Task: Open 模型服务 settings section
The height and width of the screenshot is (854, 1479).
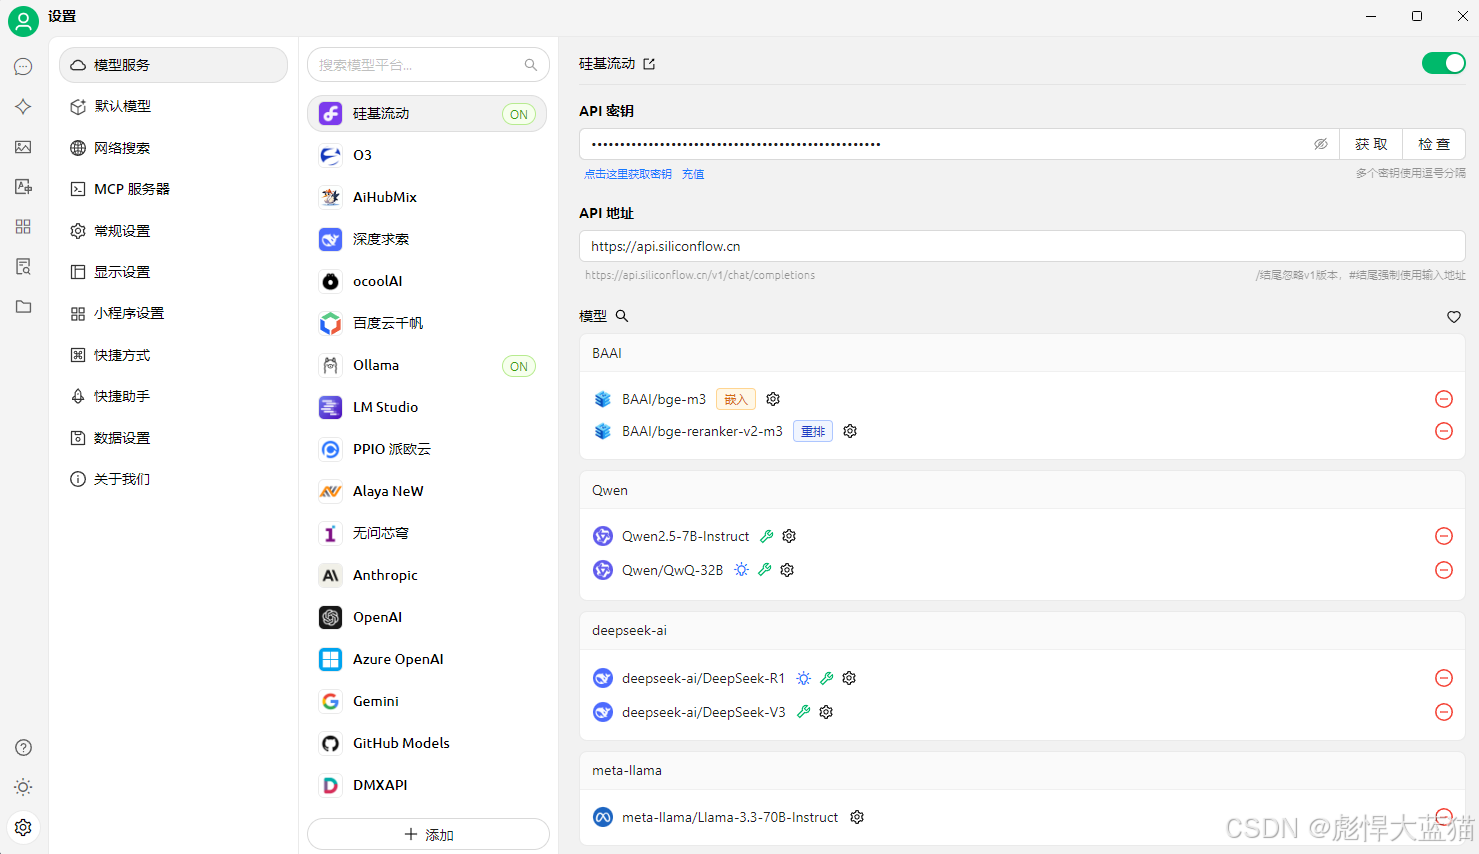Action: (x=174, y=65)
